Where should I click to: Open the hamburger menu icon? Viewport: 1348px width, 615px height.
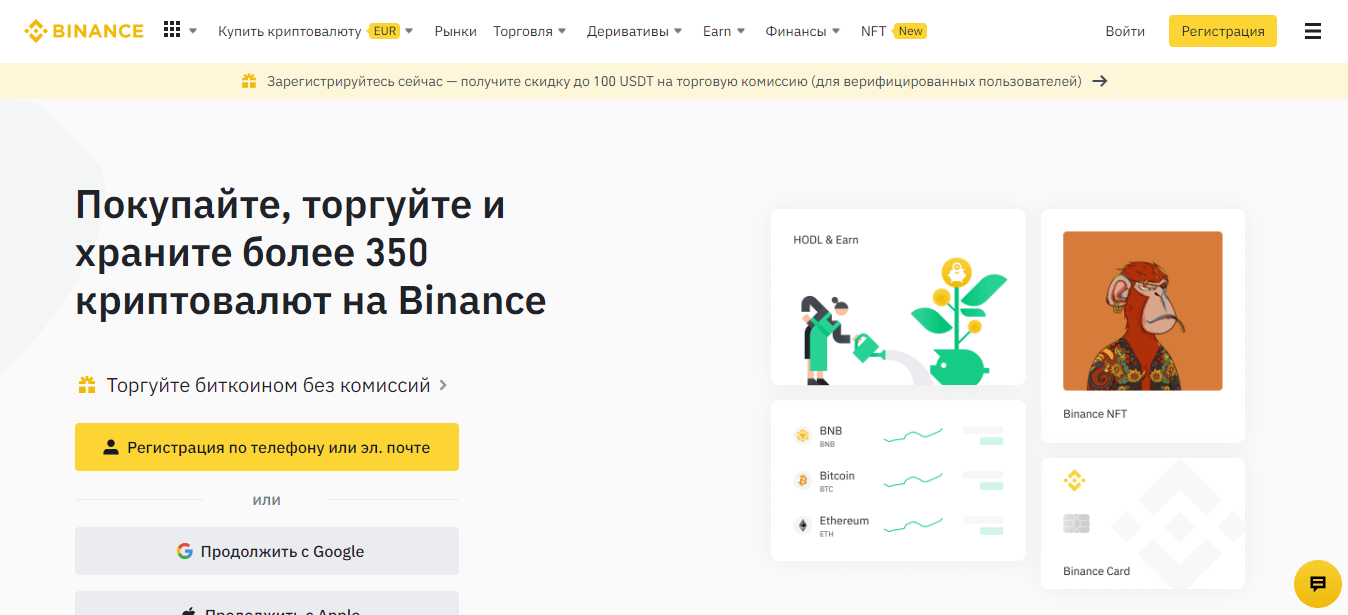[x=1313, y=31]
